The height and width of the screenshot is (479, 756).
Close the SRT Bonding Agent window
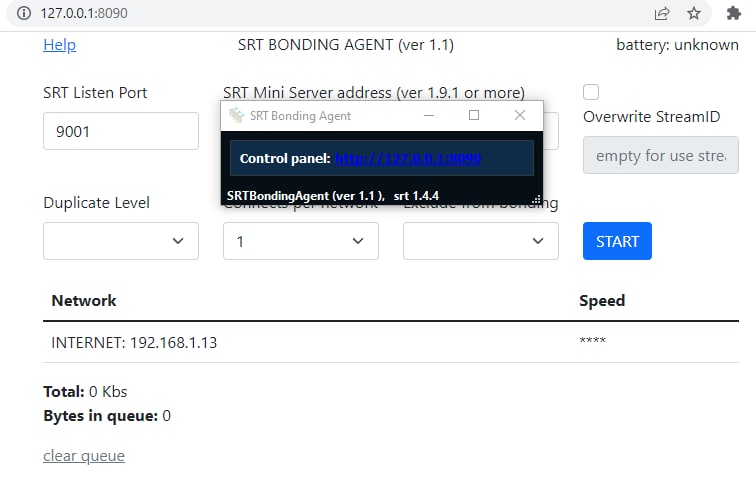point(520,115)
